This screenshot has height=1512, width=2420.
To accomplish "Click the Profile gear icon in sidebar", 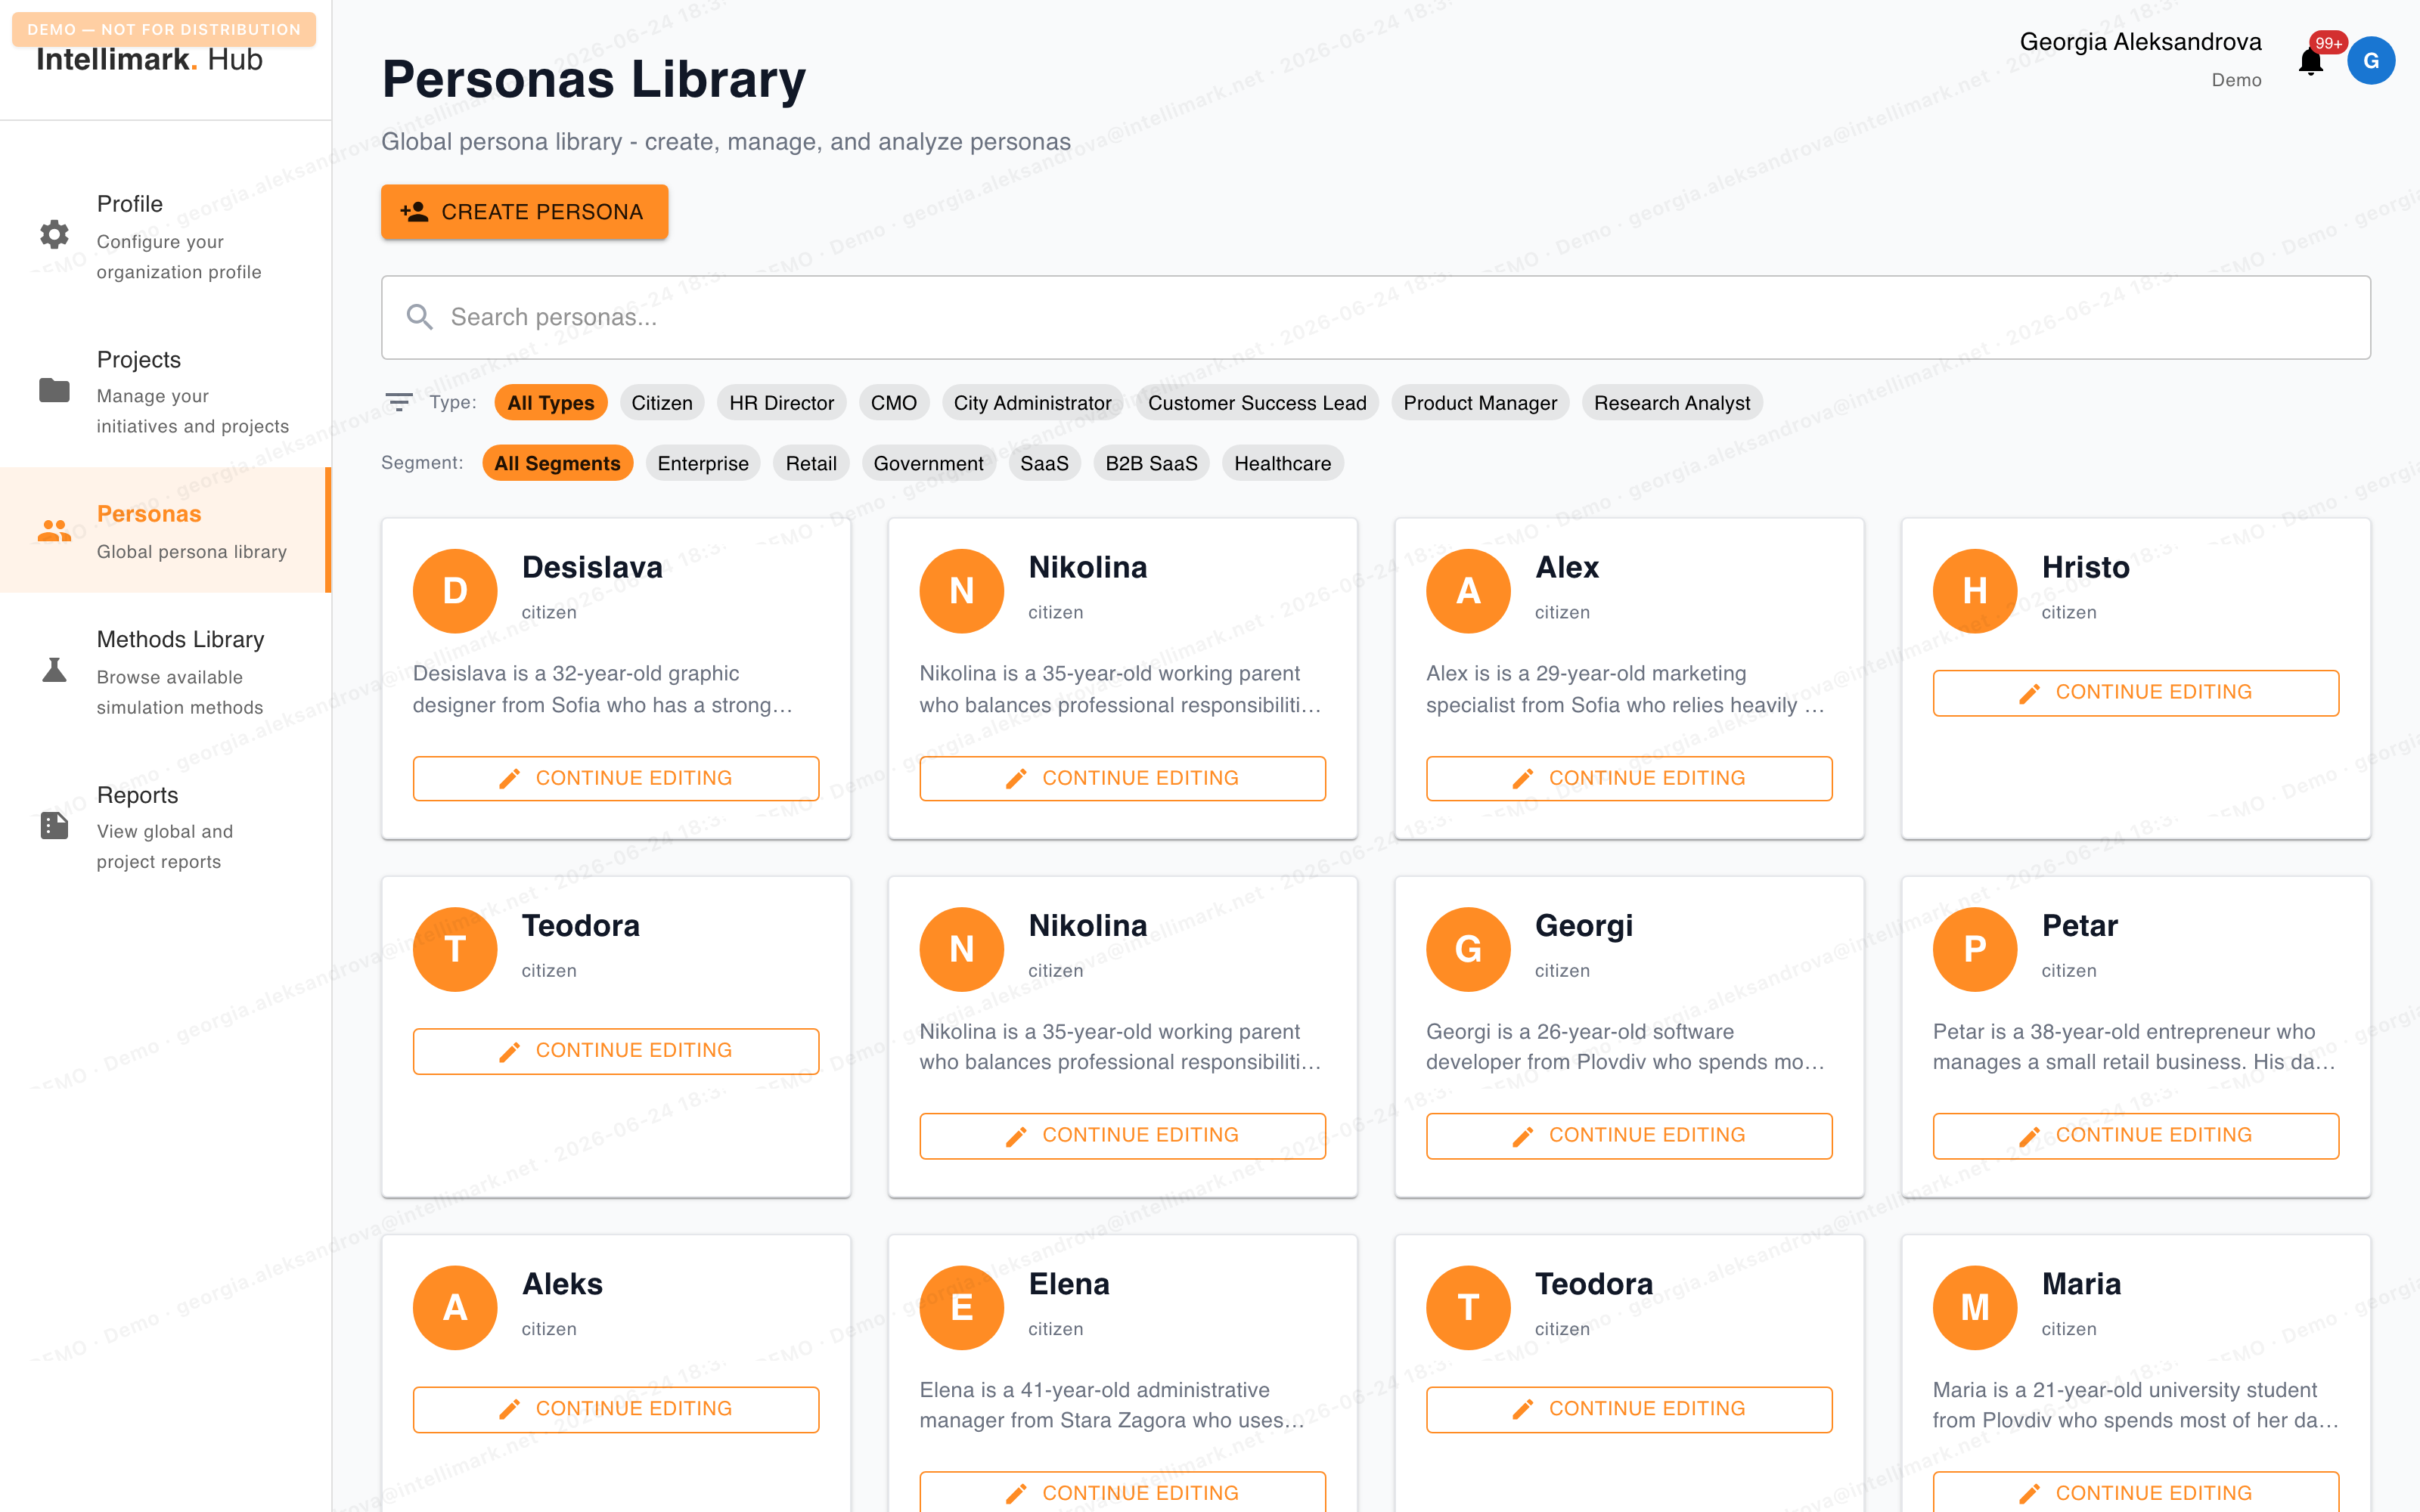I will pos(54,234).
